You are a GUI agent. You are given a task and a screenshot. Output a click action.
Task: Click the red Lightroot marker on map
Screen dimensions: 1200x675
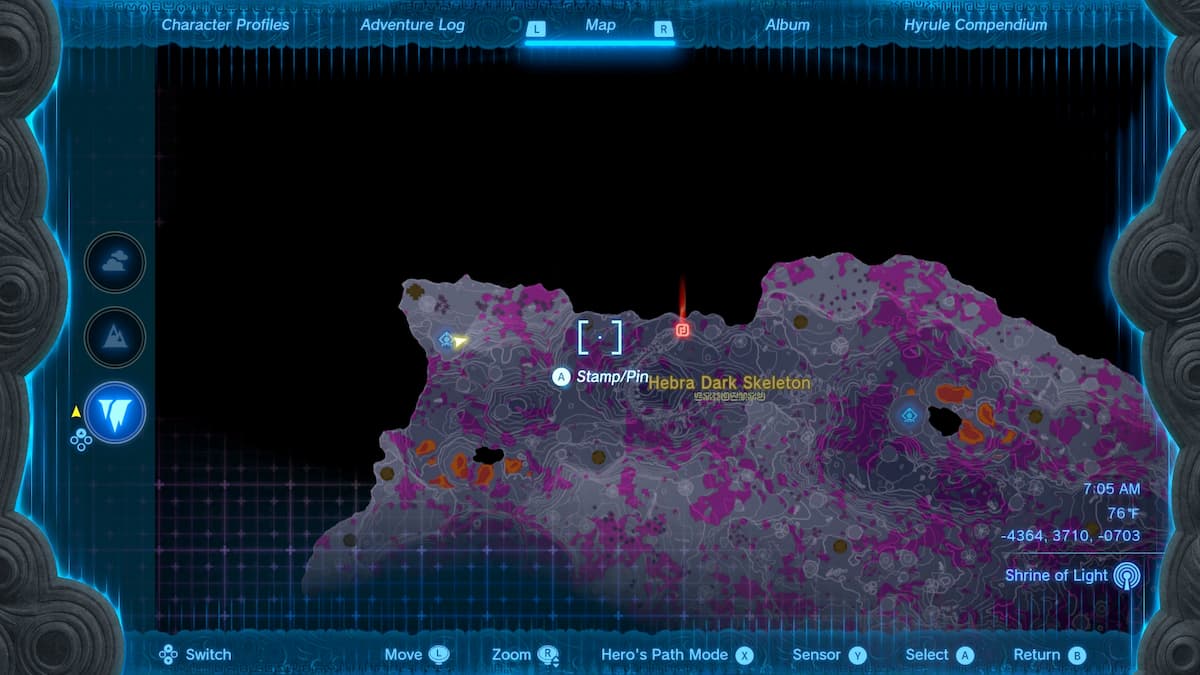pyautogui.click(x=682, y=330)
